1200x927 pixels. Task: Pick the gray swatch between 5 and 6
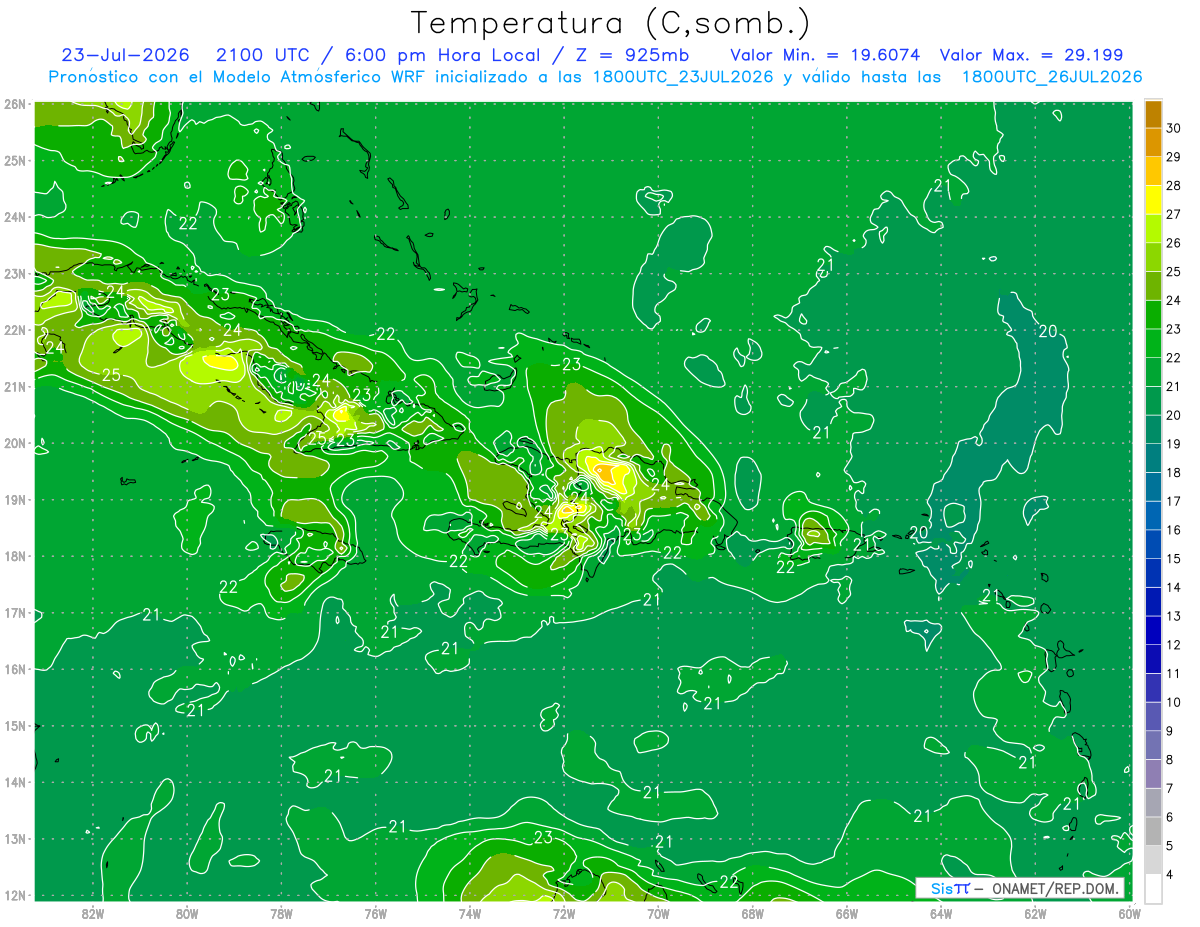click(1153, 830)
